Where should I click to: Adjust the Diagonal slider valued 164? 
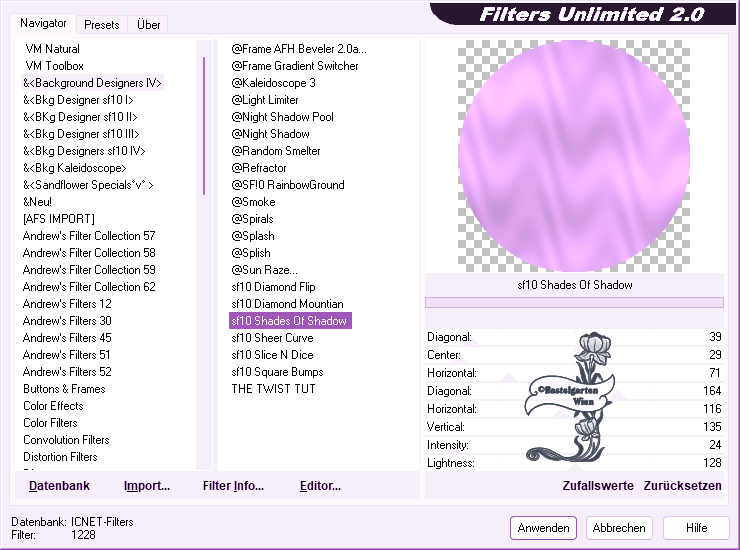(574, 391)
